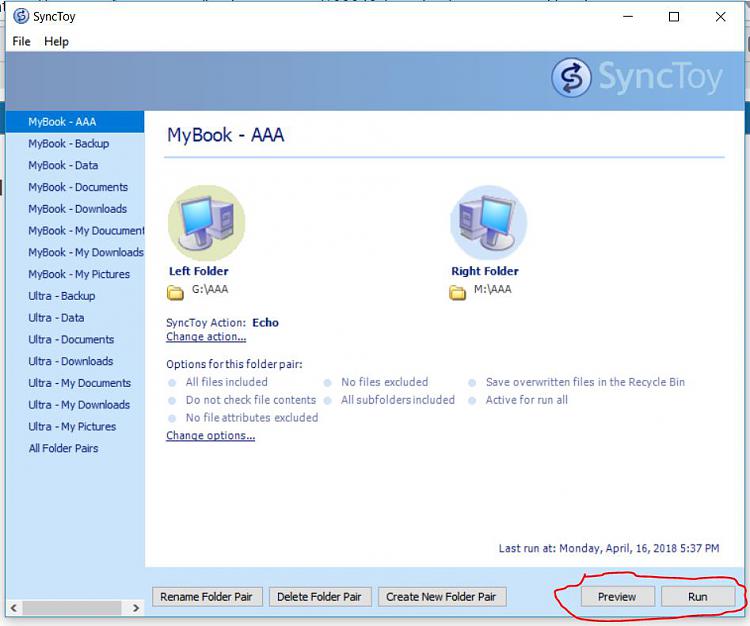750x626 pixels.
Task: Click 'Save overwritten files in the Recycle Bin'
Action: (585, 382)
